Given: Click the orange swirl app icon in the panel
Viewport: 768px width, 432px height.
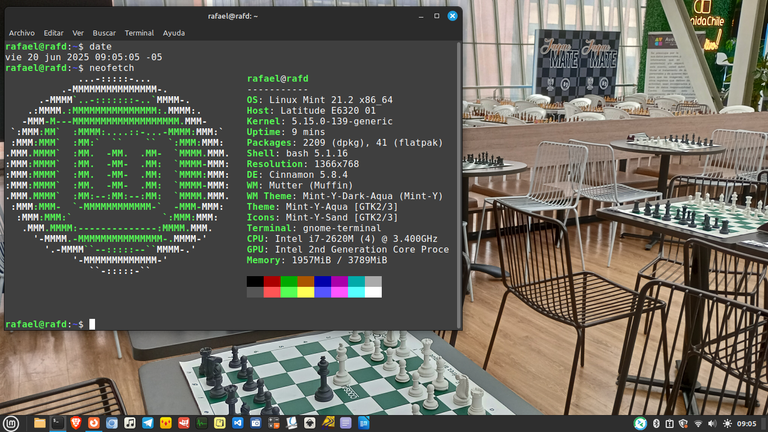Looking at the screenshot, I should point(94,423).
